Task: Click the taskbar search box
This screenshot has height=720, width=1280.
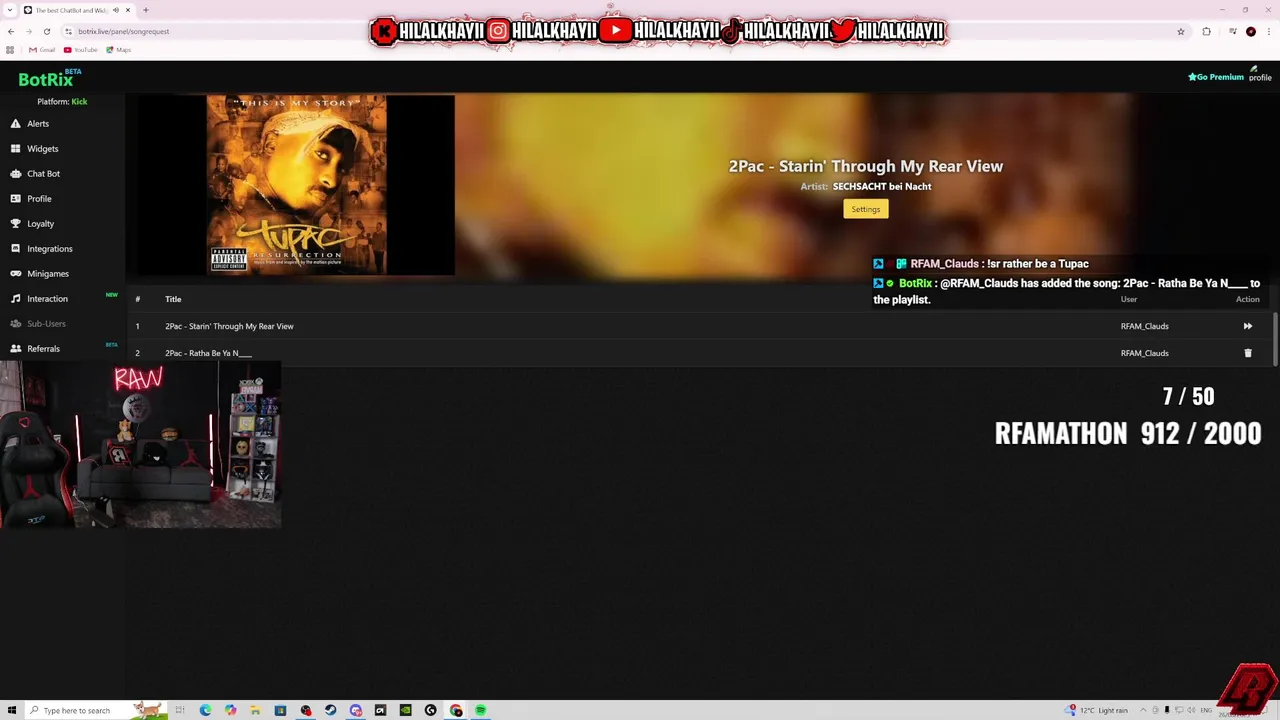Action: point(96,710)
